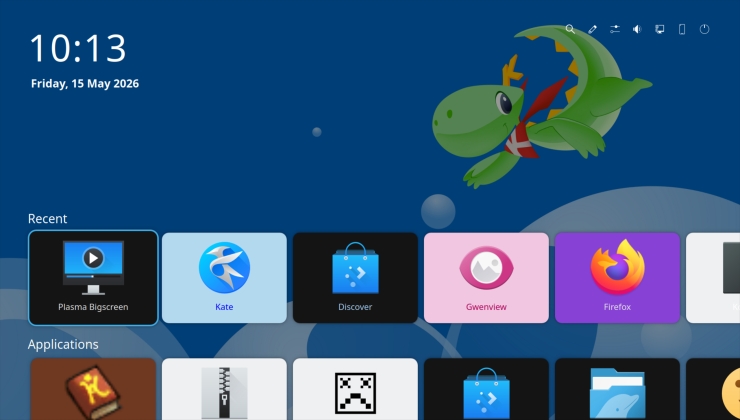
Task: Open the Gwenview tile
Action: [x=486, y=277]
